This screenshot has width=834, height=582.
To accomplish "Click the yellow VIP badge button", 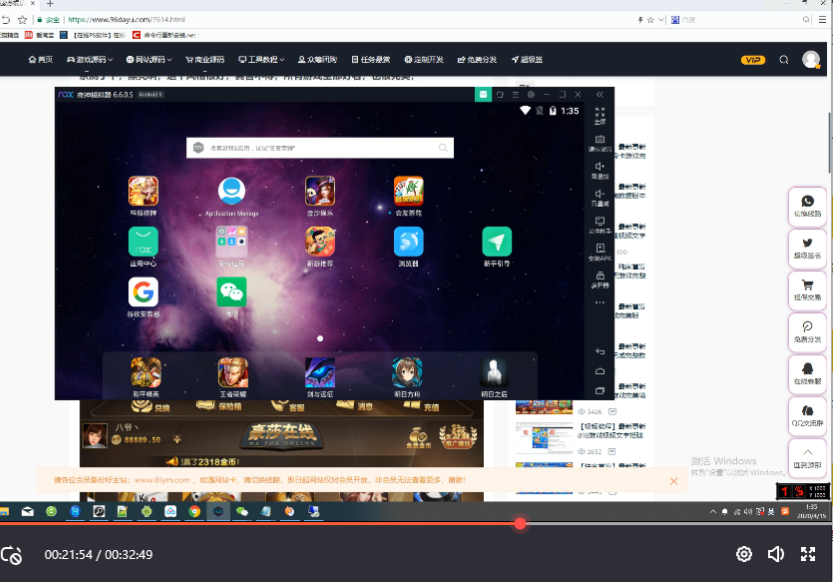I will pos(753,60).
